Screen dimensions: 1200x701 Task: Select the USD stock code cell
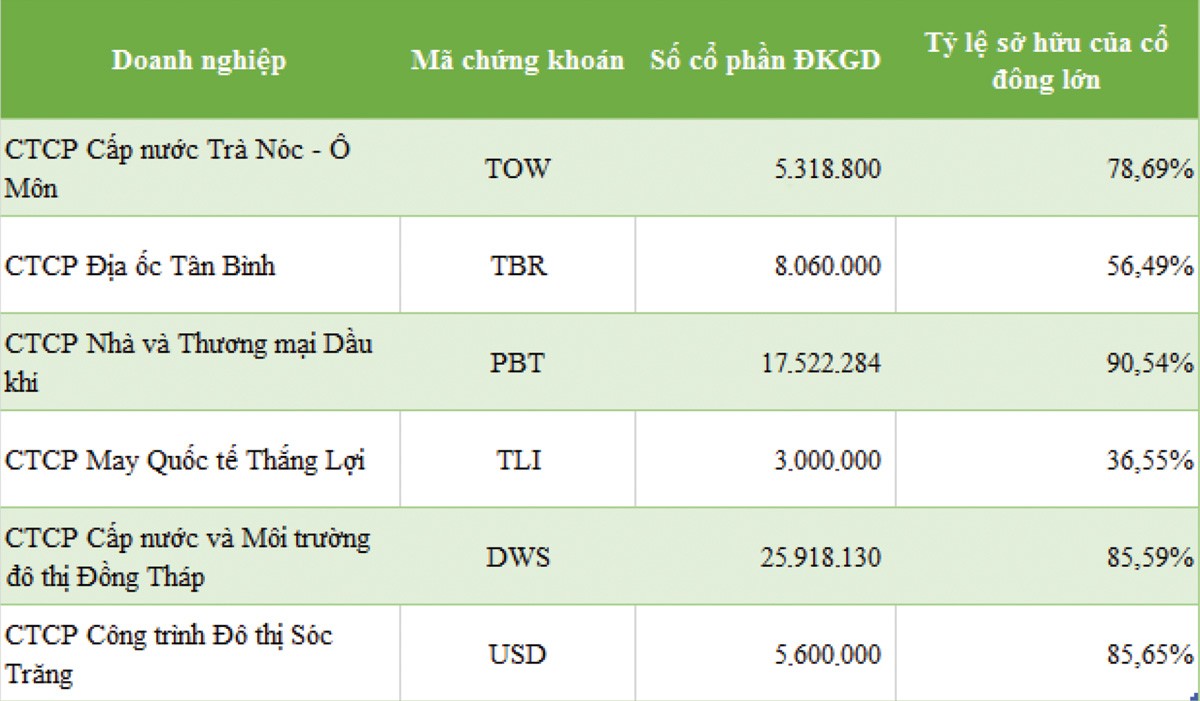coord(517,653)
